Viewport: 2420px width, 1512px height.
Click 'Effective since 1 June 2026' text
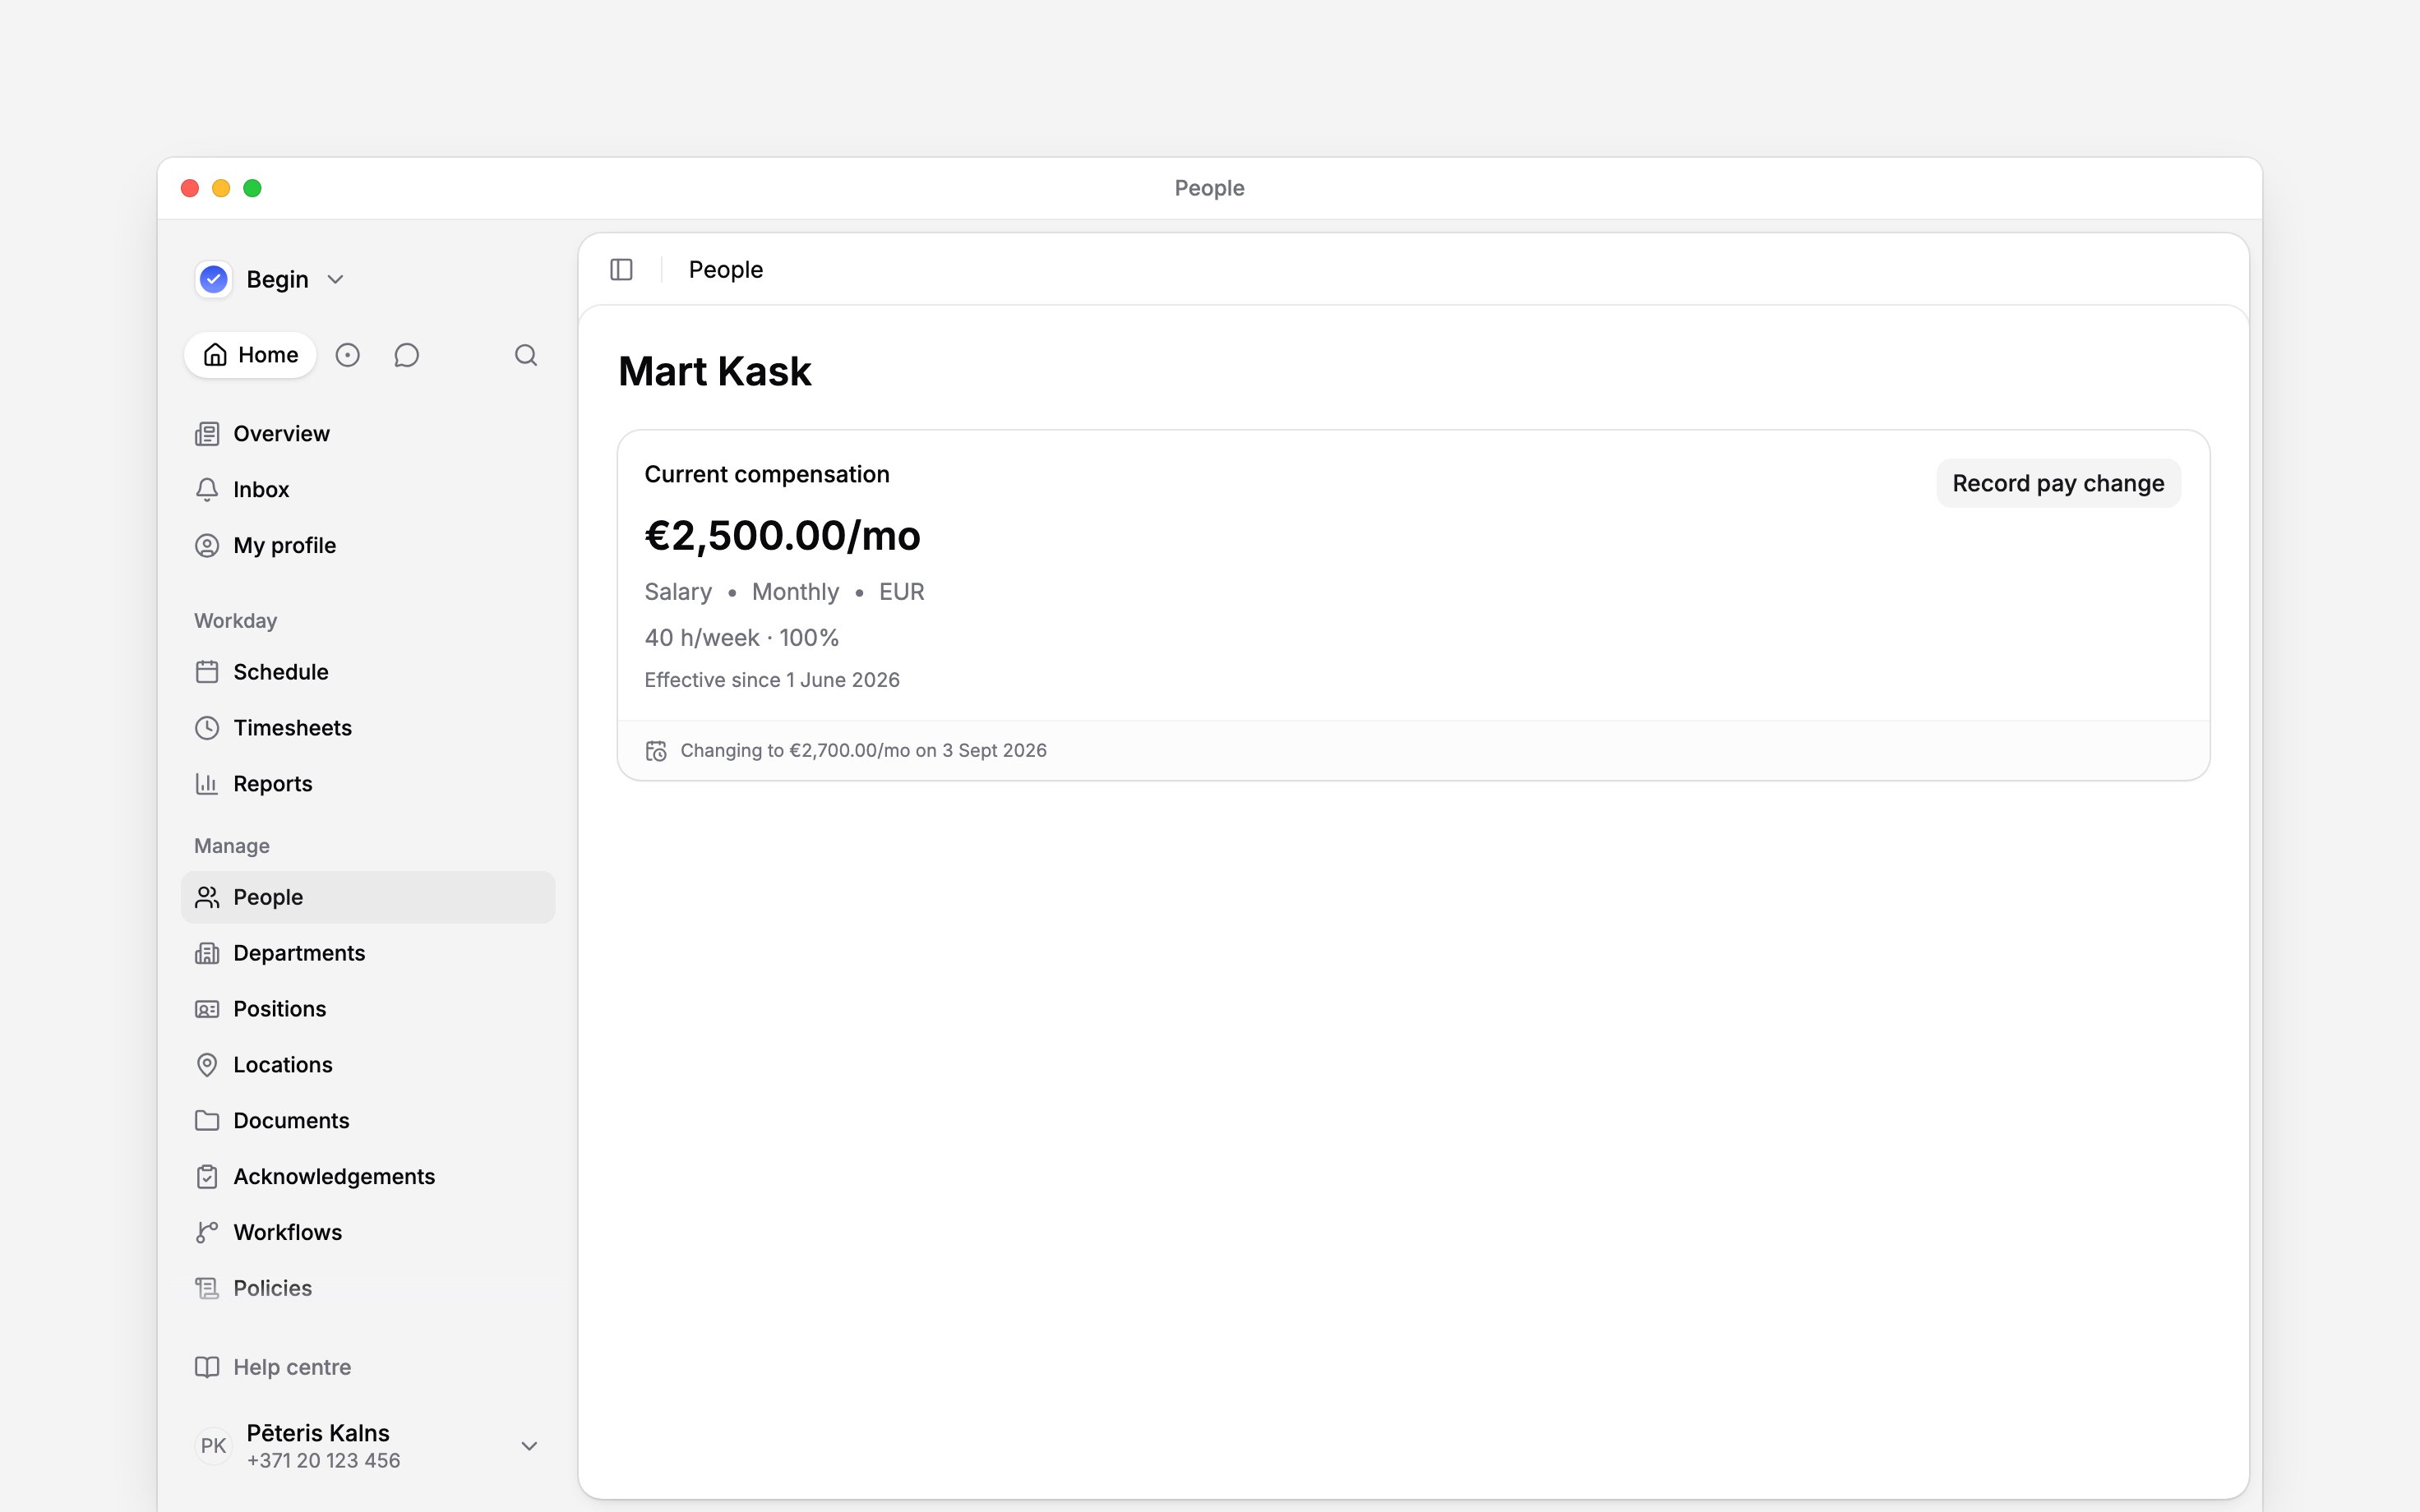tap(772, 680)
